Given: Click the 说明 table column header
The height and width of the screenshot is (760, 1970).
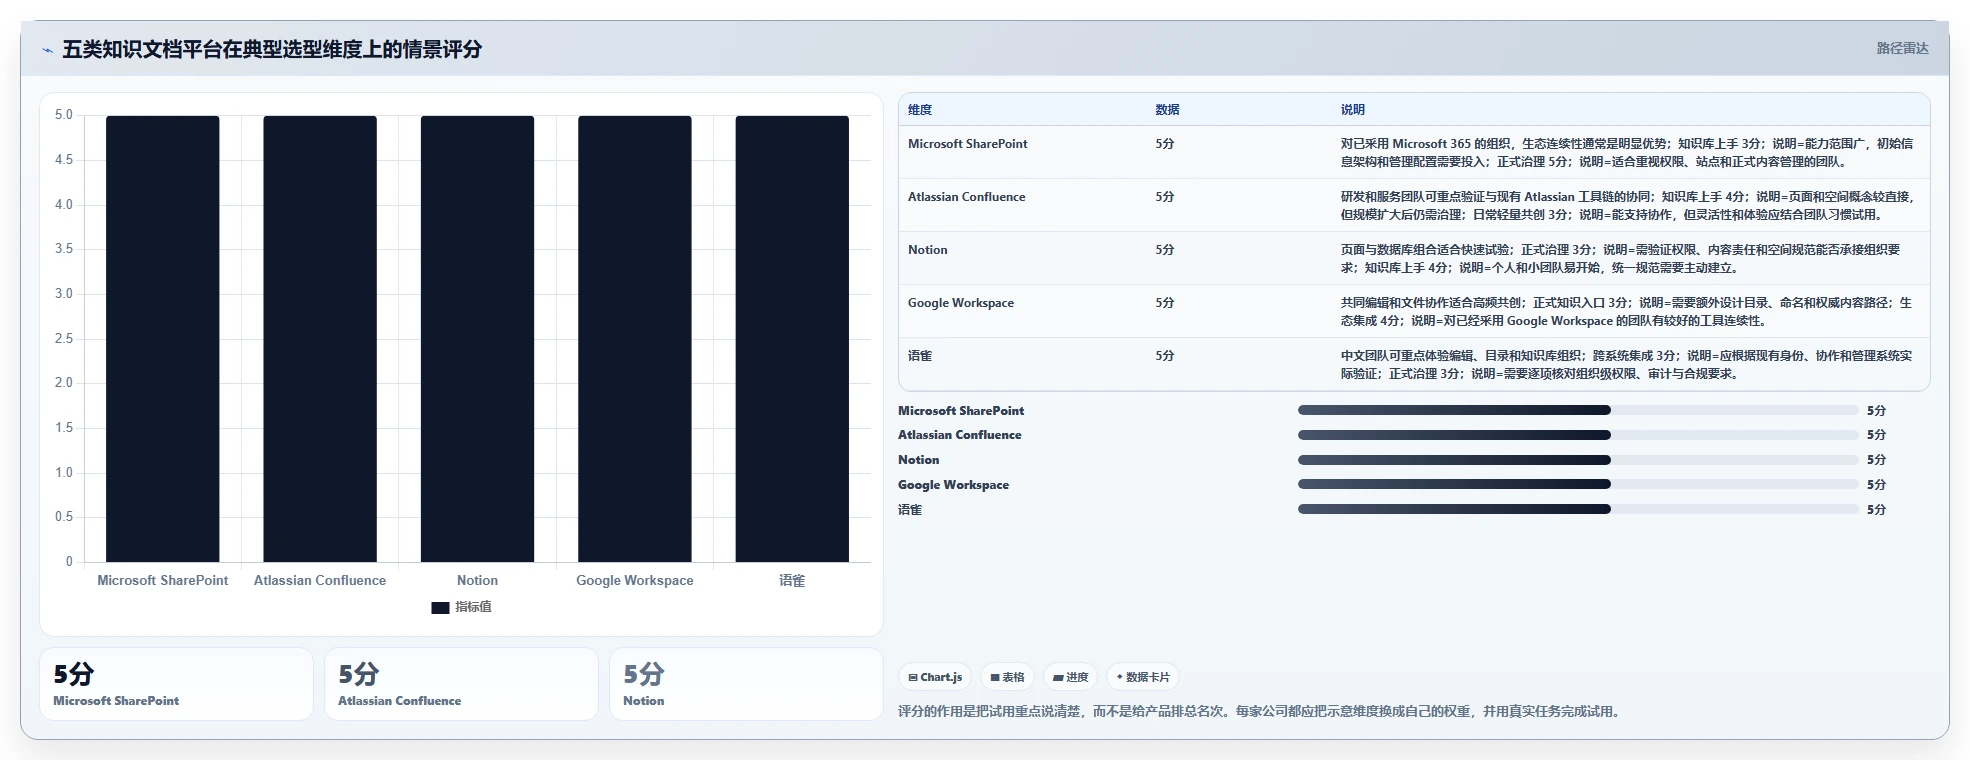Looking at the screenshot, I should (x=1353, y=110).
